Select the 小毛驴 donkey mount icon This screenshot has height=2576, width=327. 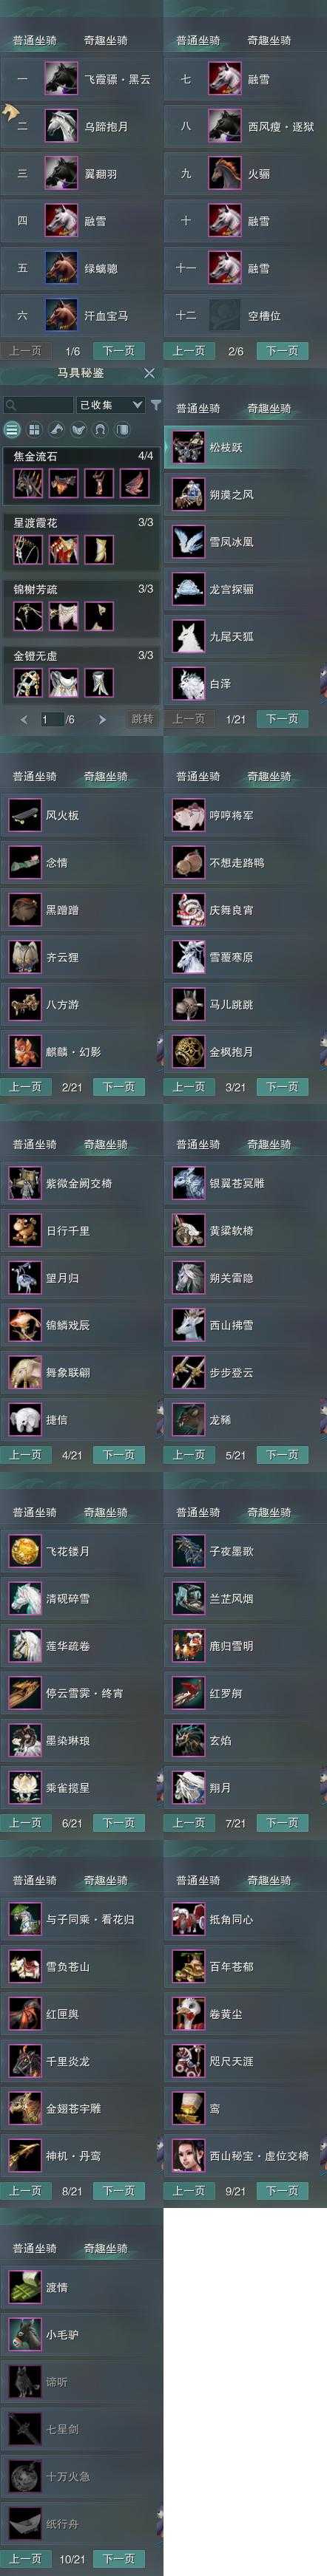coord(25,2334)
